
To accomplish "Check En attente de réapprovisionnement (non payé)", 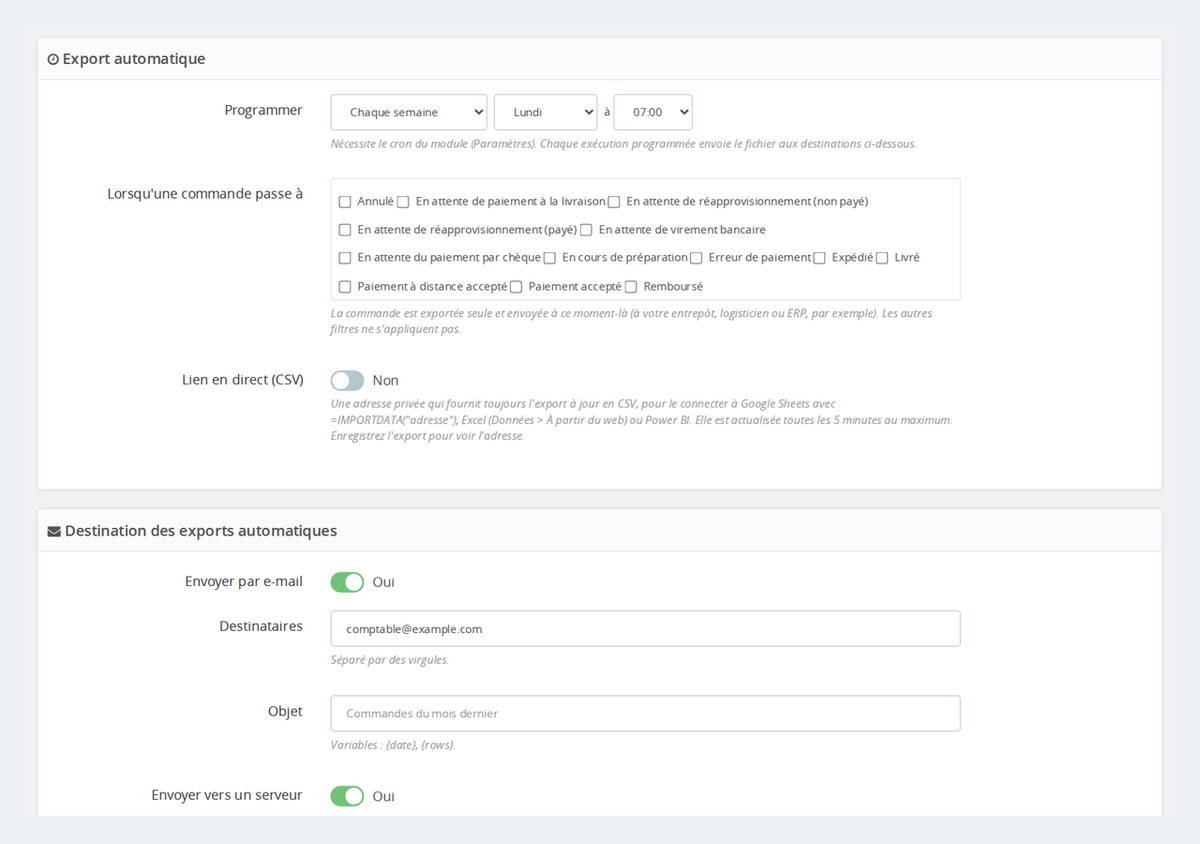I will (614, 202).
